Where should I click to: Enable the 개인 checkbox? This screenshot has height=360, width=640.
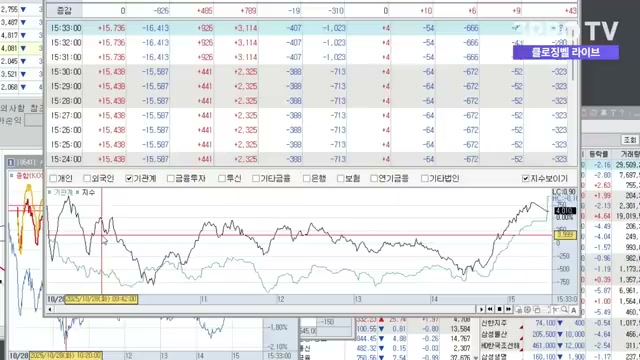click(x=53, y=178)
